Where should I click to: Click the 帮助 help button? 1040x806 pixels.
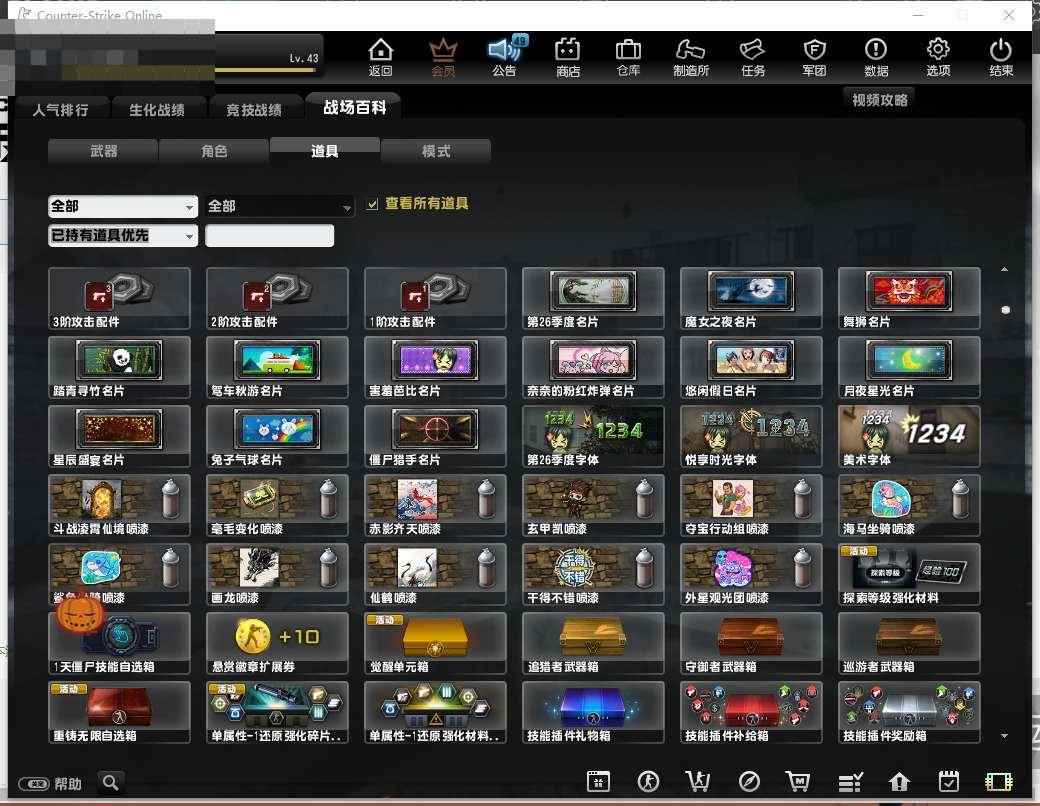(50, 784)
